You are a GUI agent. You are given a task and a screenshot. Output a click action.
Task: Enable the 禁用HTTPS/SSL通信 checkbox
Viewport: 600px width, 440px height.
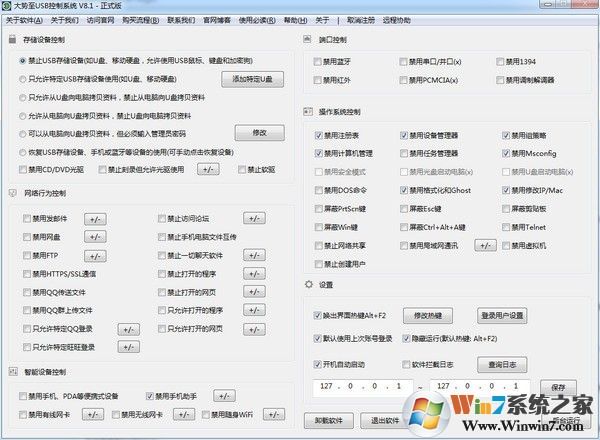pyautogui.click(x=27, y=274)
